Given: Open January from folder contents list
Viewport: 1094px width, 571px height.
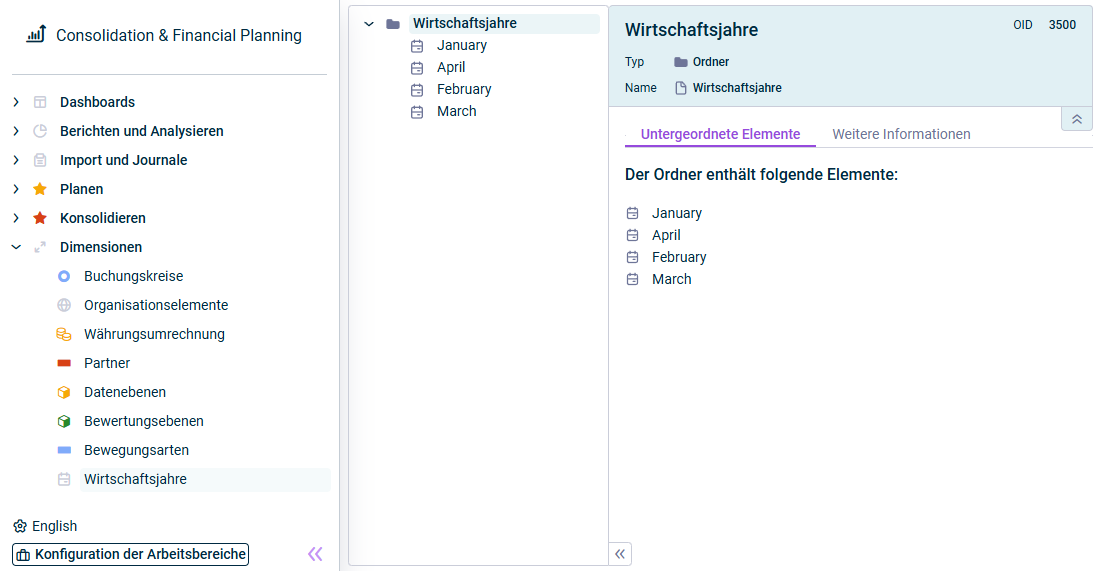Looking at the screenshot, I should (677, 213).
